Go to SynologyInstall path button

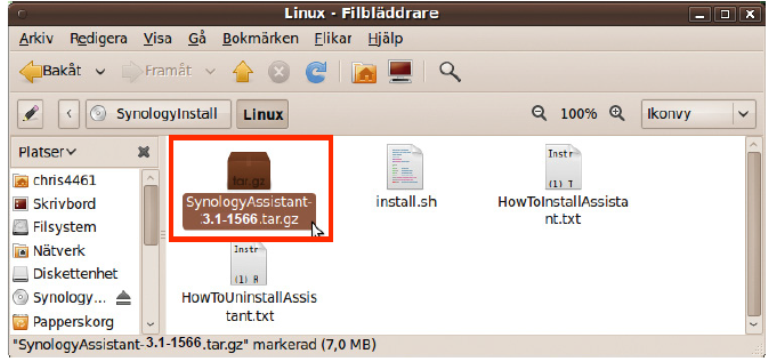158,114
